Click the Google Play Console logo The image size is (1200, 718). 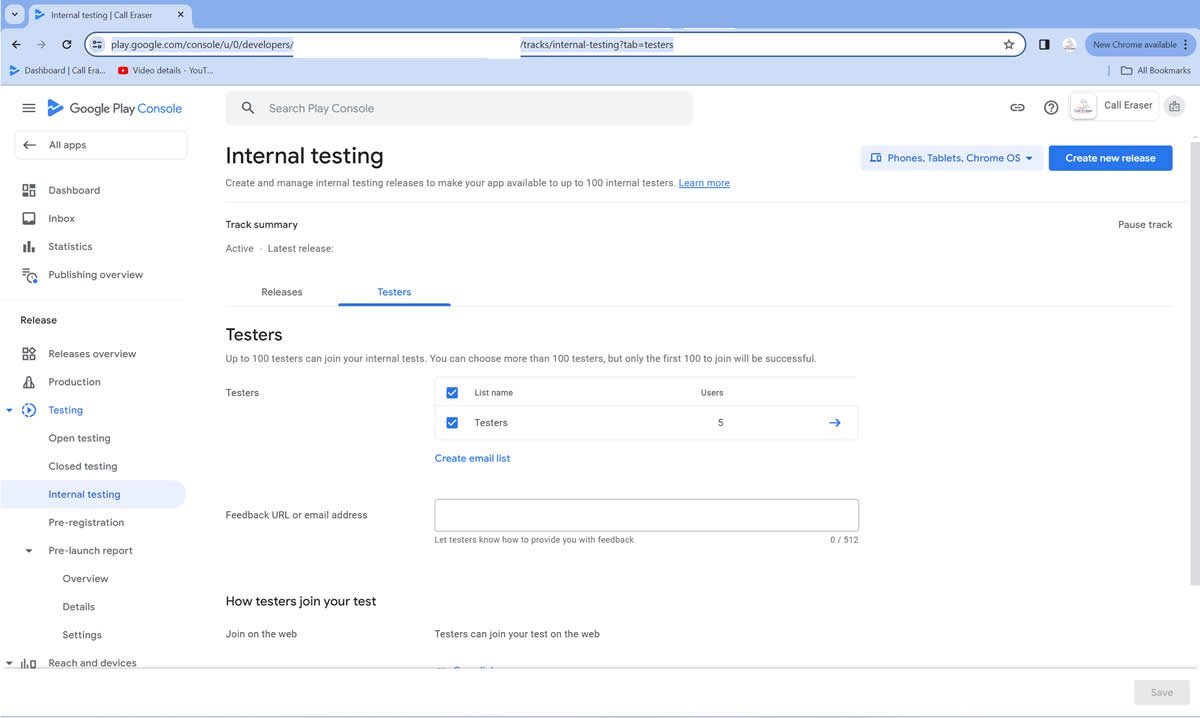click(115, 108)
